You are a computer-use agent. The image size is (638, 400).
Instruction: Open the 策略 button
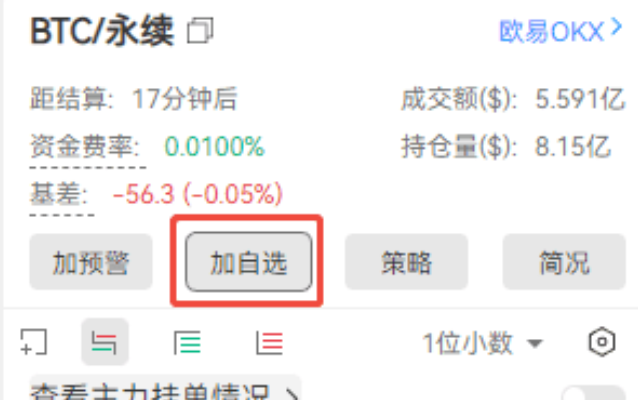pos(406,262)
